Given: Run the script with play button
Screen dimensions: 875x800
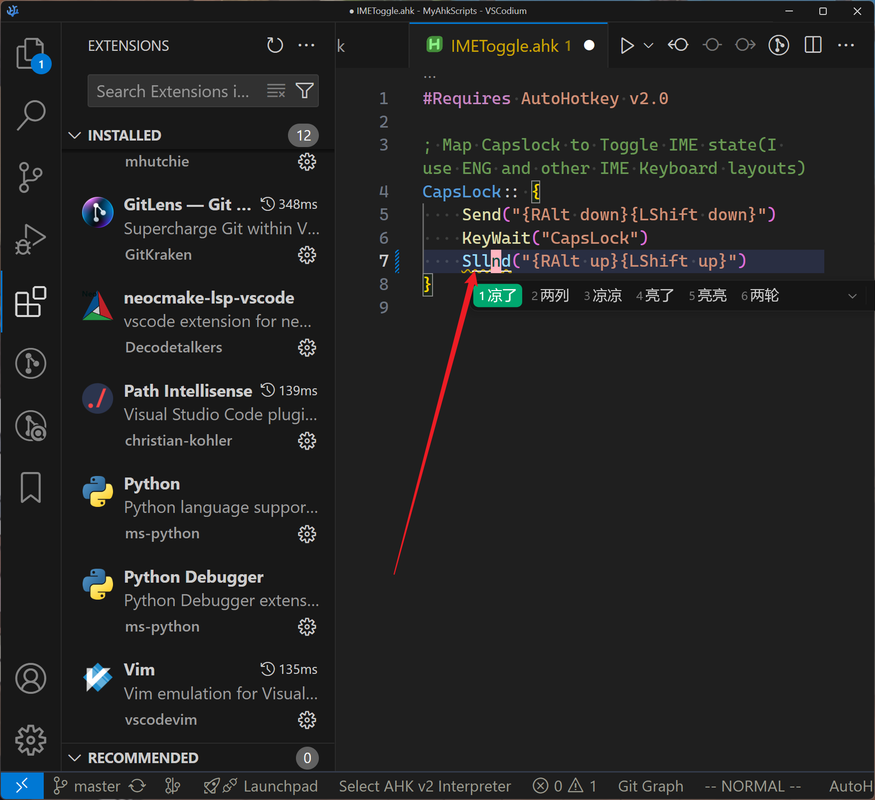Looking at the screenshot, I should pyautogui.click(x=627, y=46).
